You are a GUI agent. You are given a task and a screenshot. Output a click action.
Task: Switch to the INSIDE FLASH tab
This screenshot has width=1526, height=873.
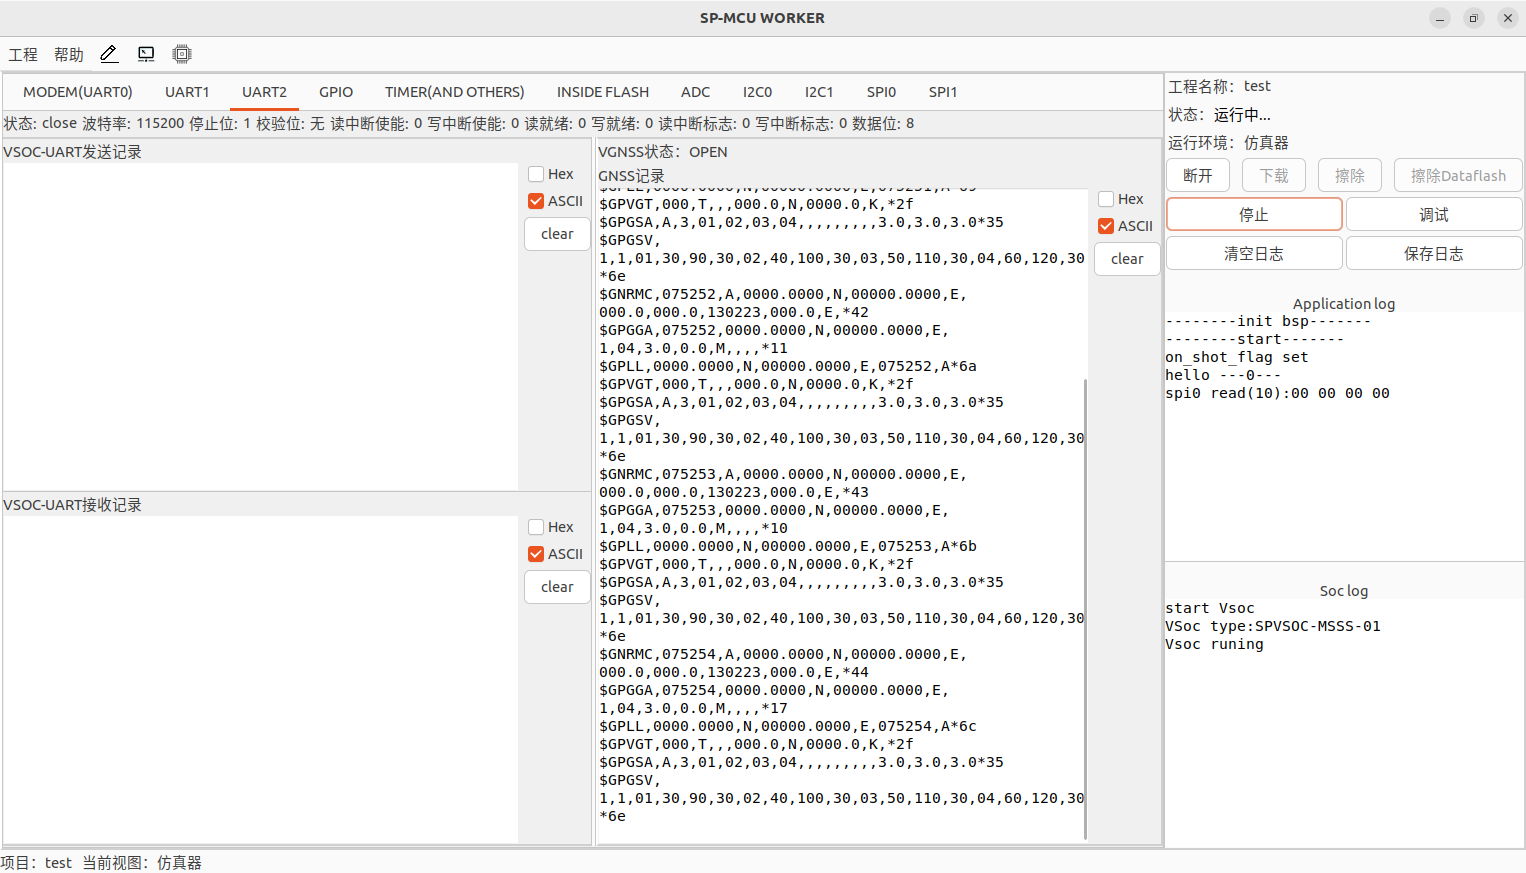point(602,92)
